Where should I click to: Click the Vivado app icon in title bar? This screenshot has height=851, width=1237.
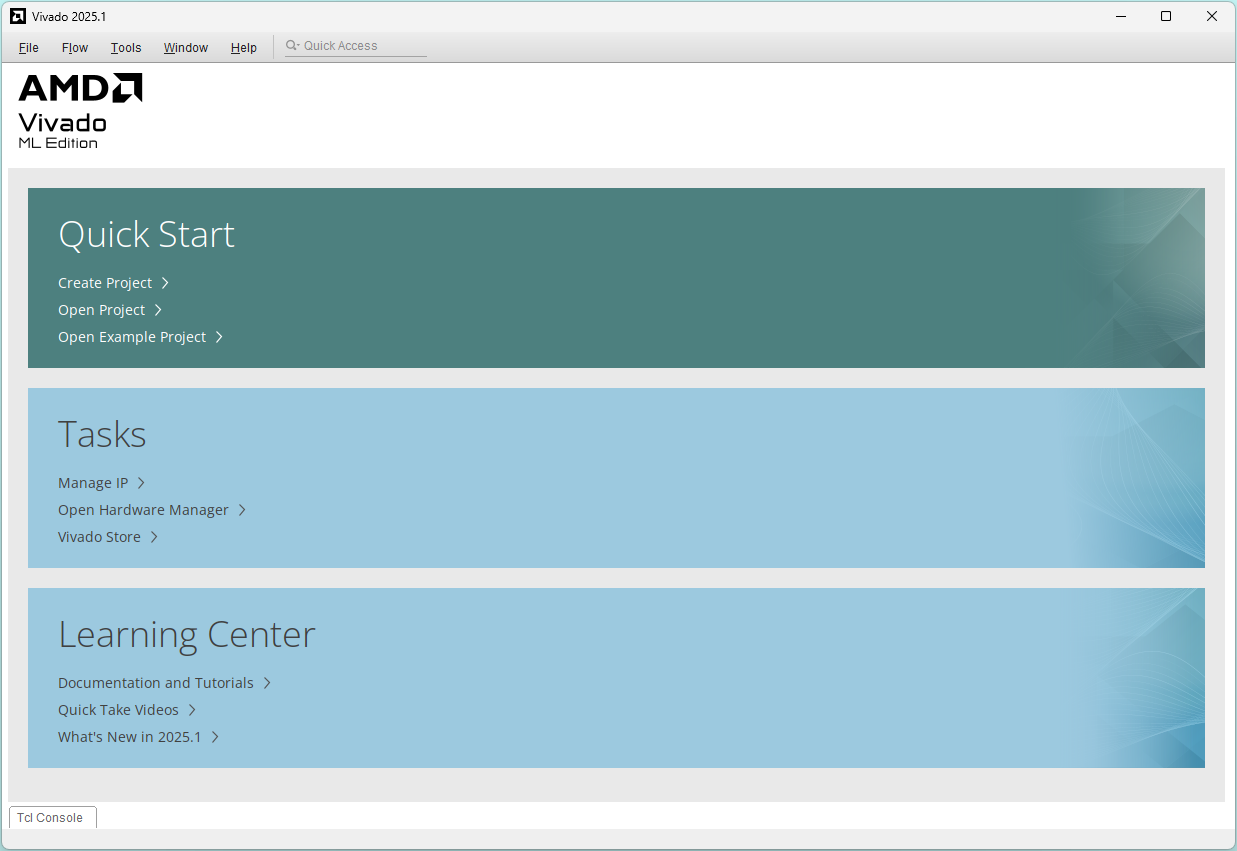tap(17, 16)
